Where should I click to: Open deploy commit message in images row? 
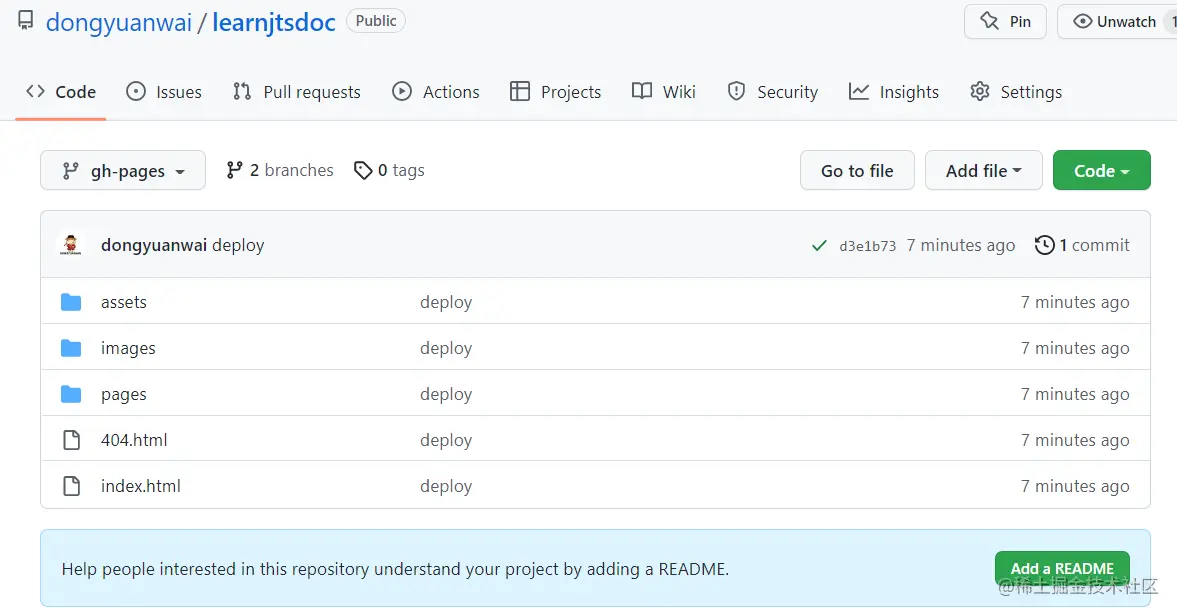tap(446, 348)
